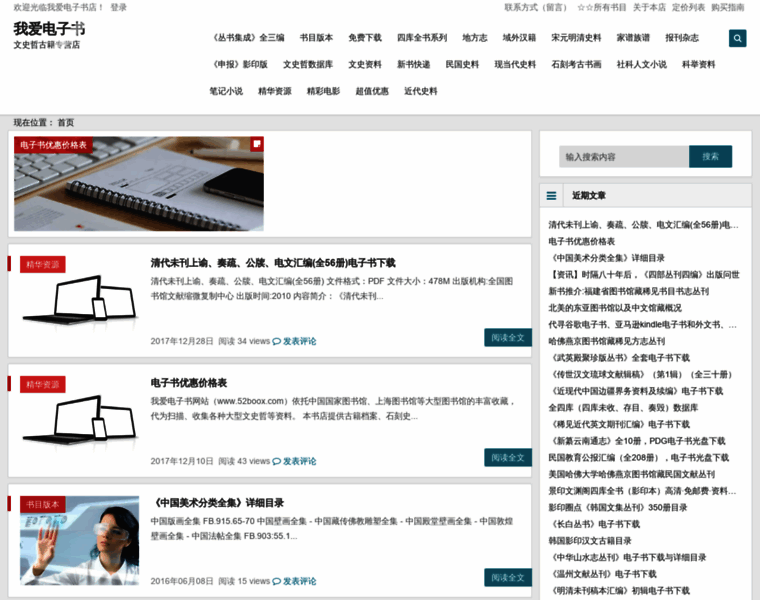The image size is (760, 600).
Task: Focus the 输入搜索内容 search input field
Action: point(624,157)
